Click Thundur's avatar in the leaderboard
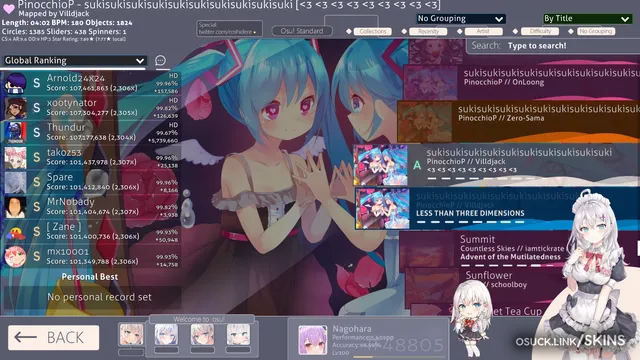This screenshot has width=640, height=360. 16,133
